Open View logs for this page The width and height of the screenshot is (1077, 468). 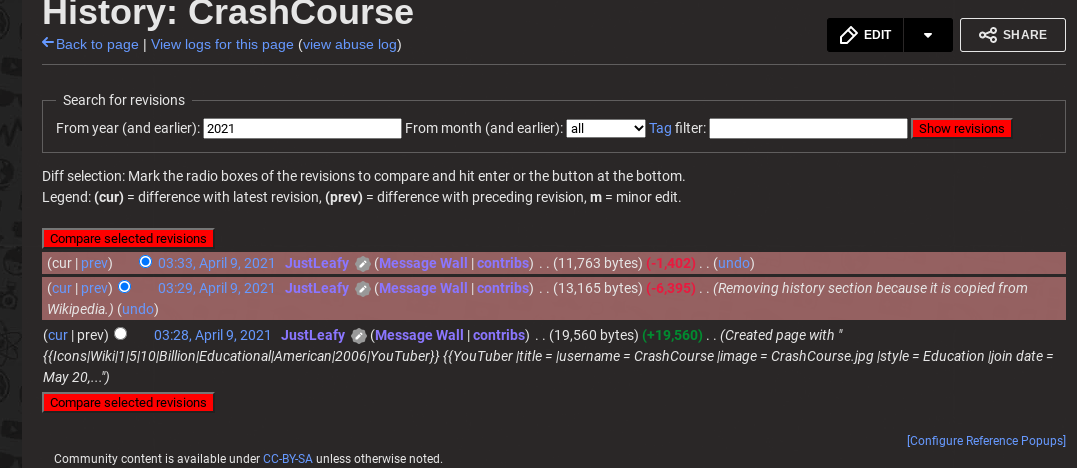point(222,45)
